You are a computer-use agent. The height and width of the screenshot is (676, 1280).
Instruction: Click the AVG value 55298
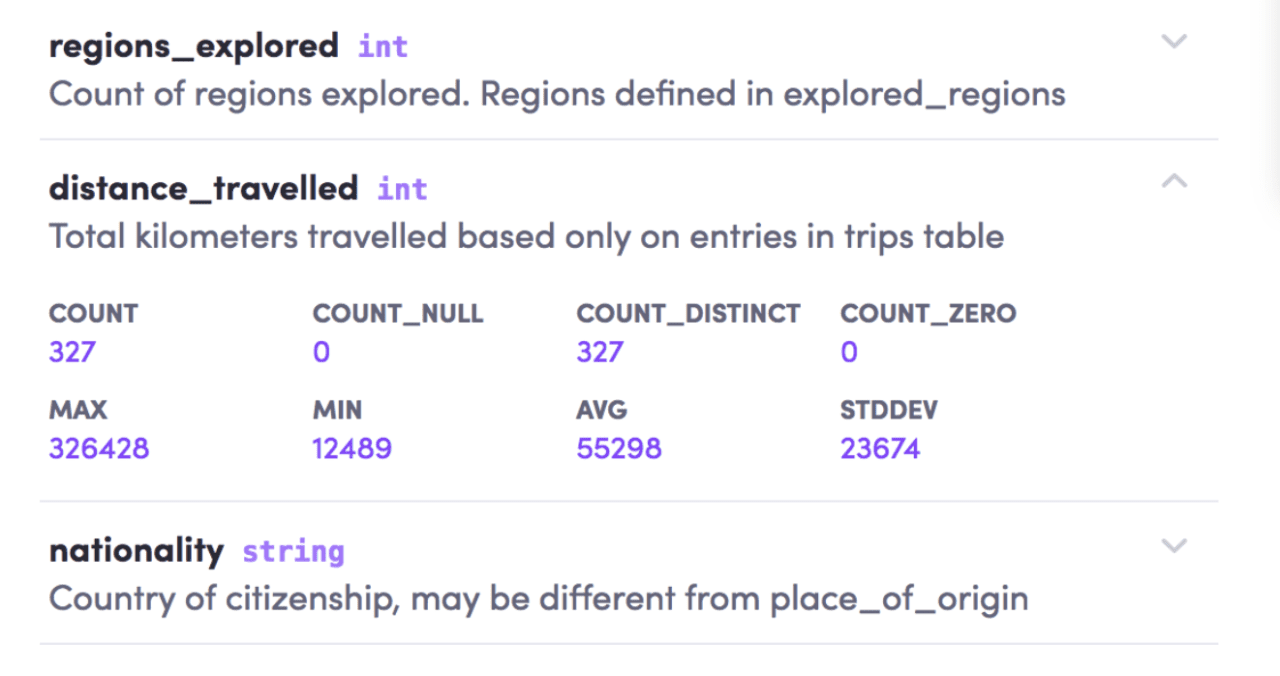[619, 448]
